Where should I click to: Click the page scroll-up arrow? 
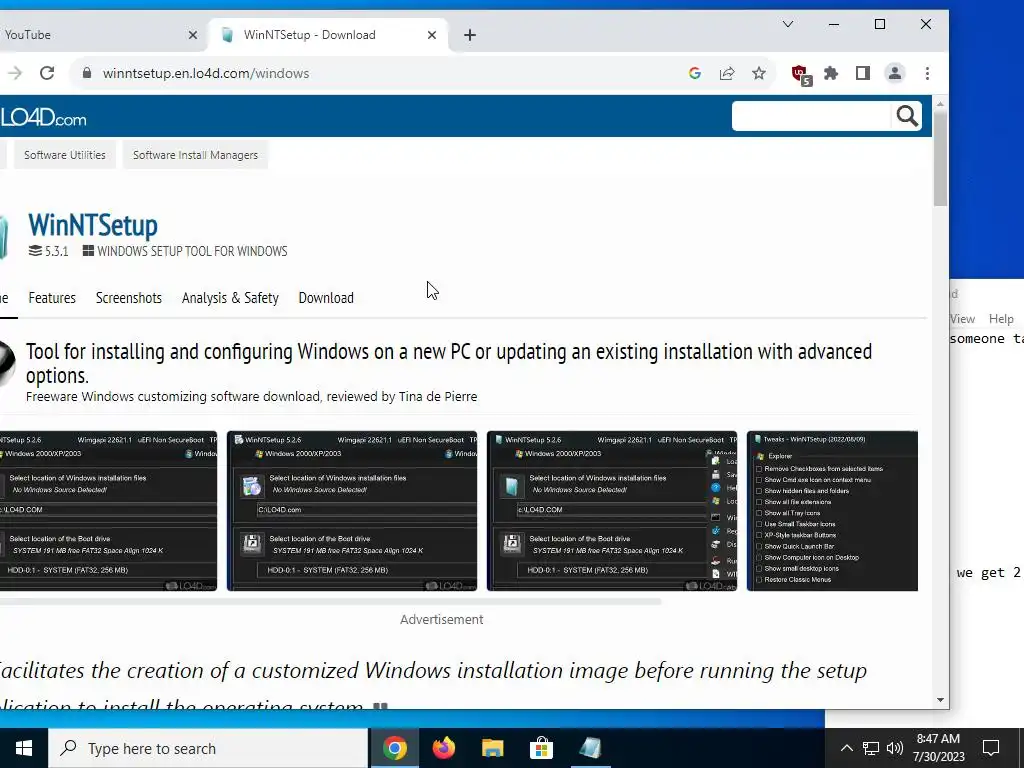tap(940, 104)
